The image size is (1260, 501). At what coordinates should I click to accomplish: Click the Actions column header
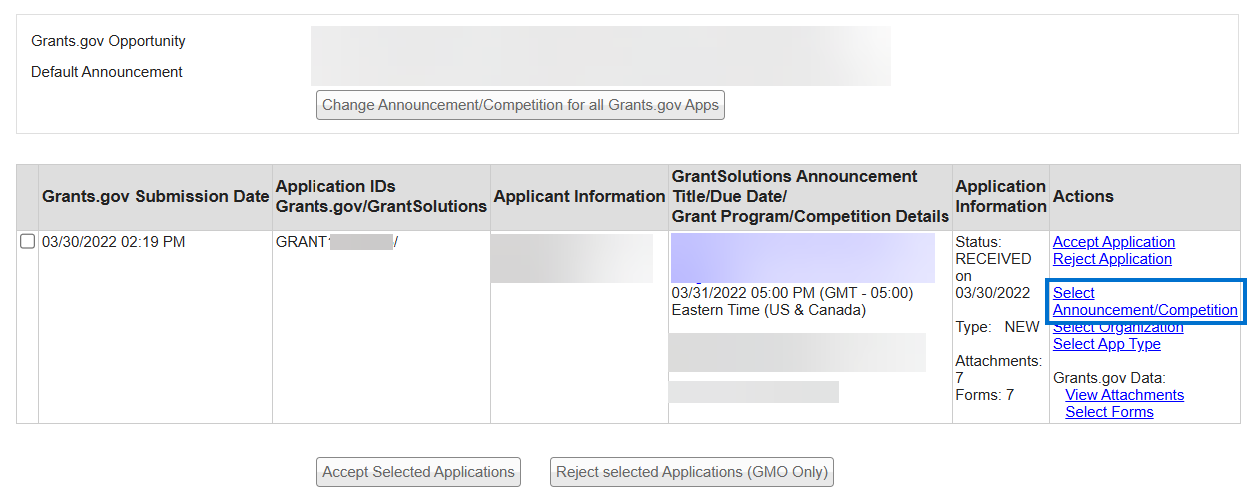pyautogui.click(x=1083, y=197)
